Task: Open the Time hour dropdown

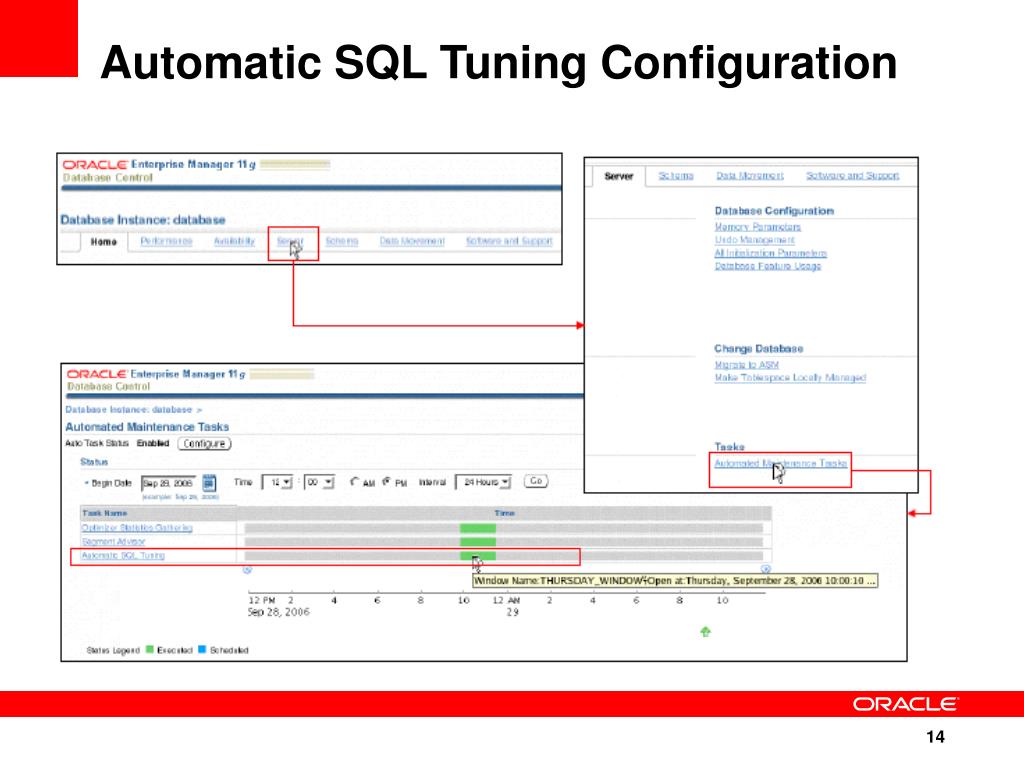Action: click(277, 483)
